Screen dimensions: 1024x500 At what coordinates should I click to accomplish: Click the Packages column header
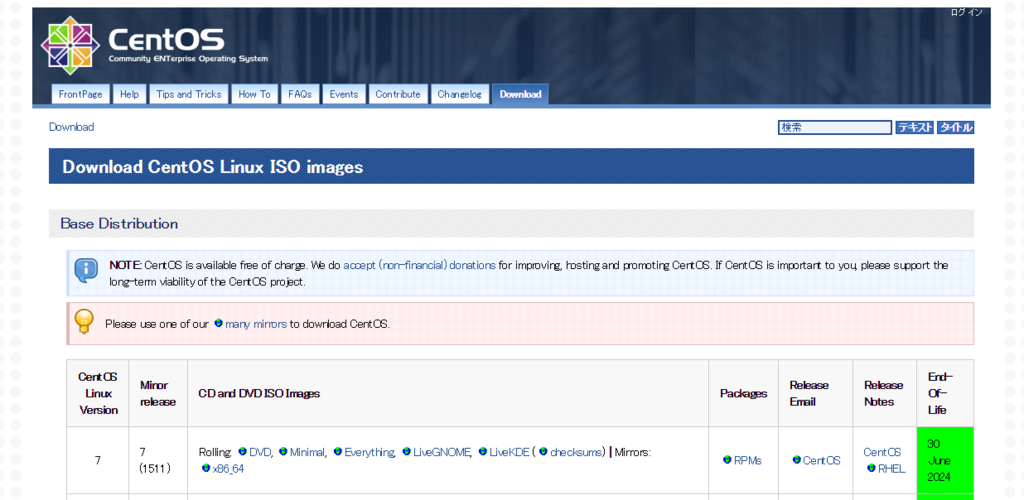743,394
